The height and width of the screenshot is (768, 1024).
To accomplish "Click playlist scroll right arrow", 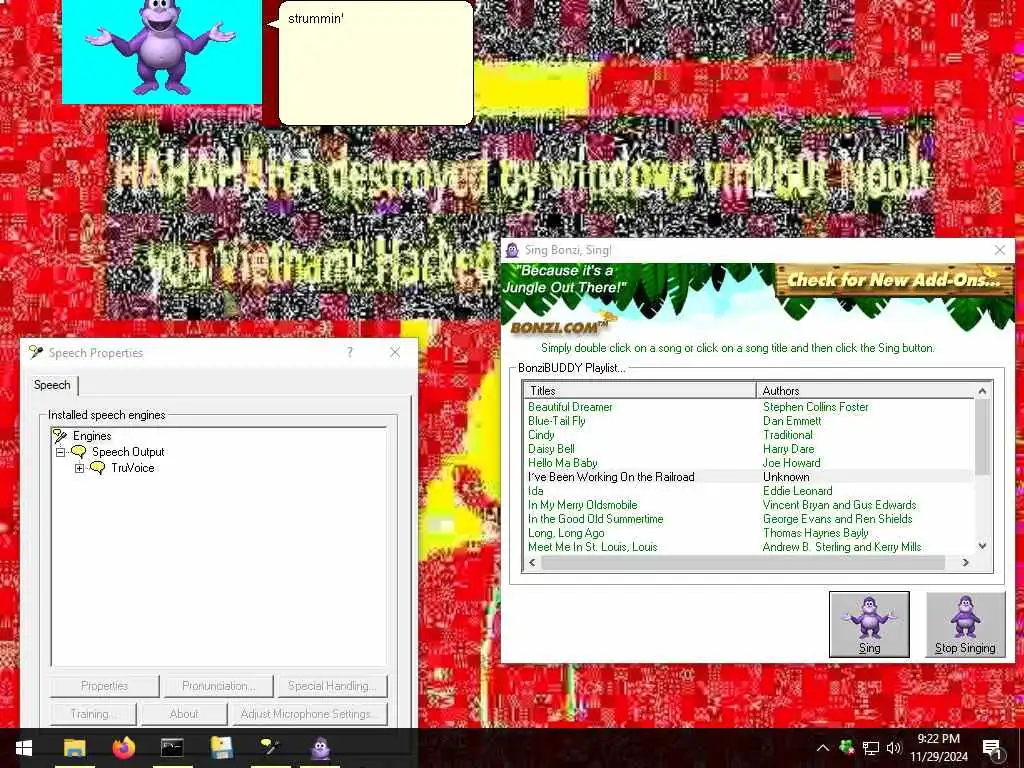I will [965, 562].
